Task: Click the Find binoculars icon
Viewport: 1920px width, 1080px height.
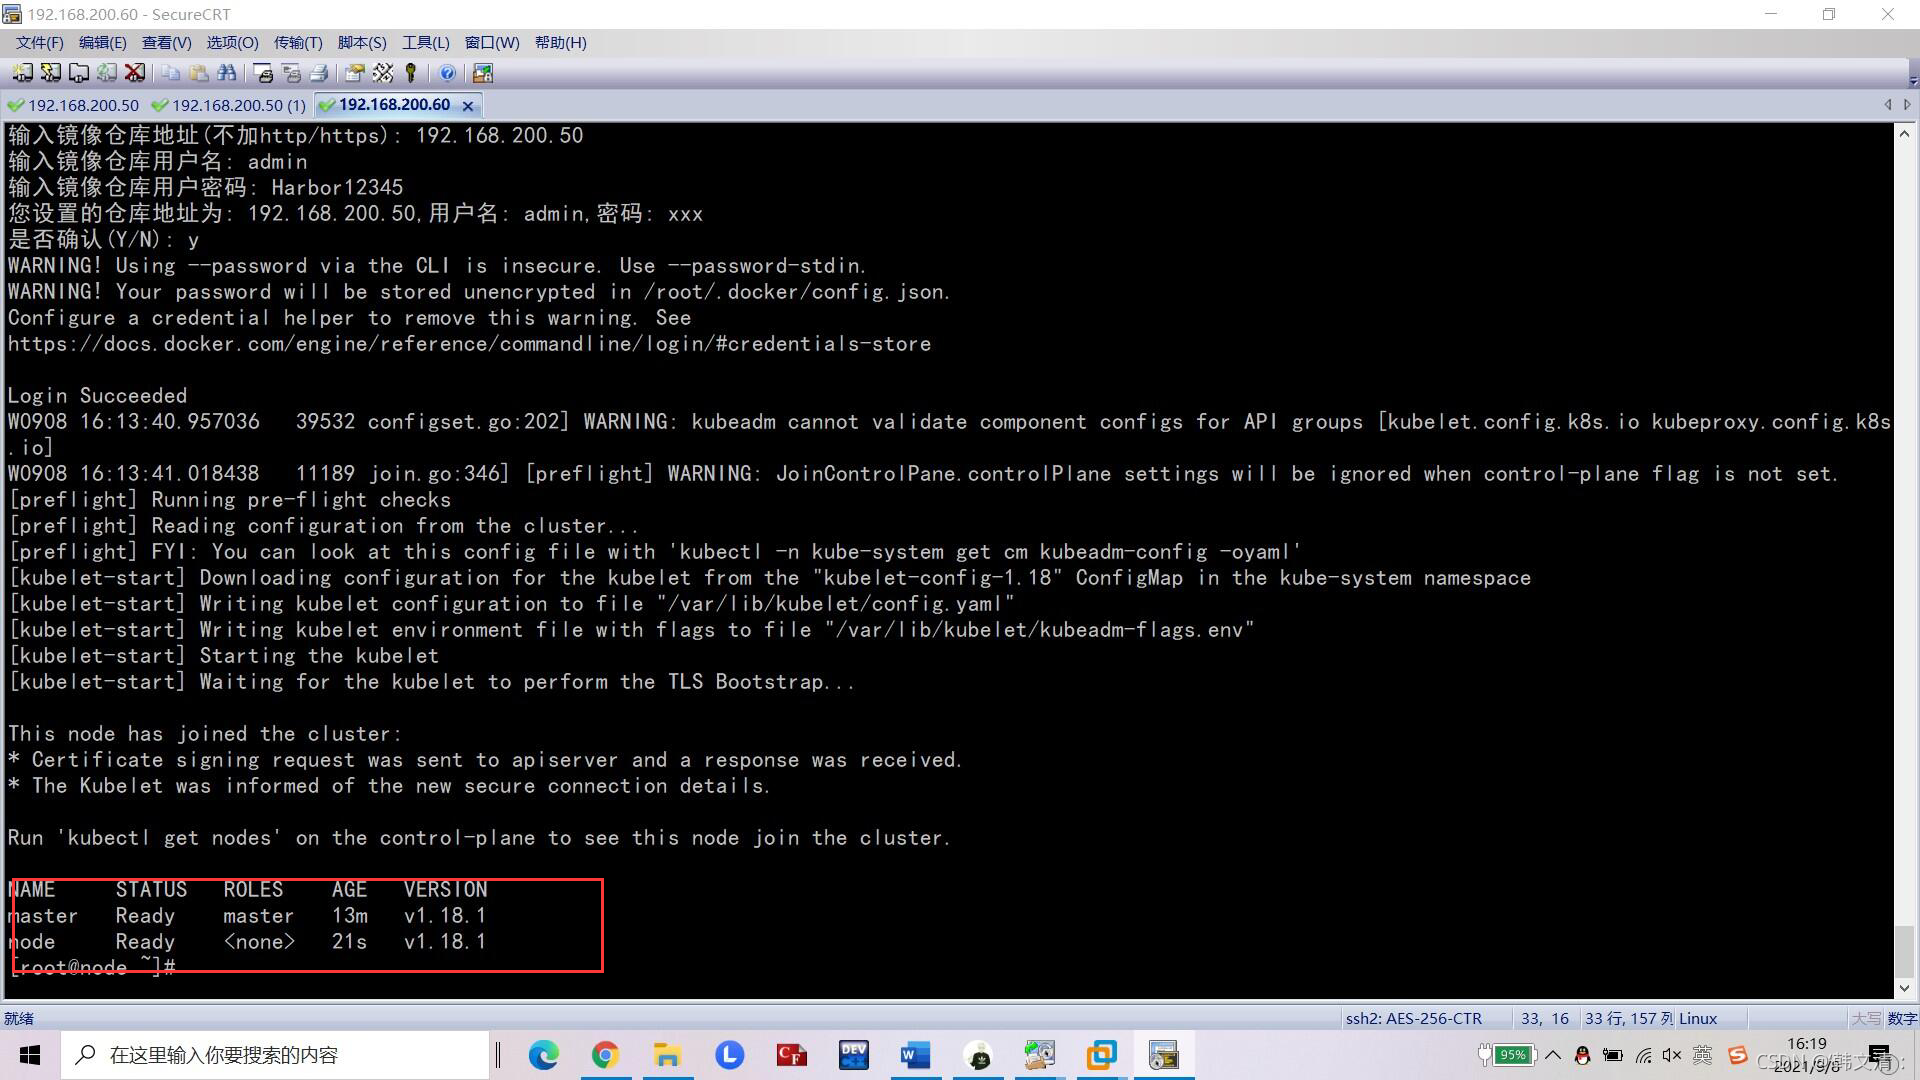Action: click(227, 73)
